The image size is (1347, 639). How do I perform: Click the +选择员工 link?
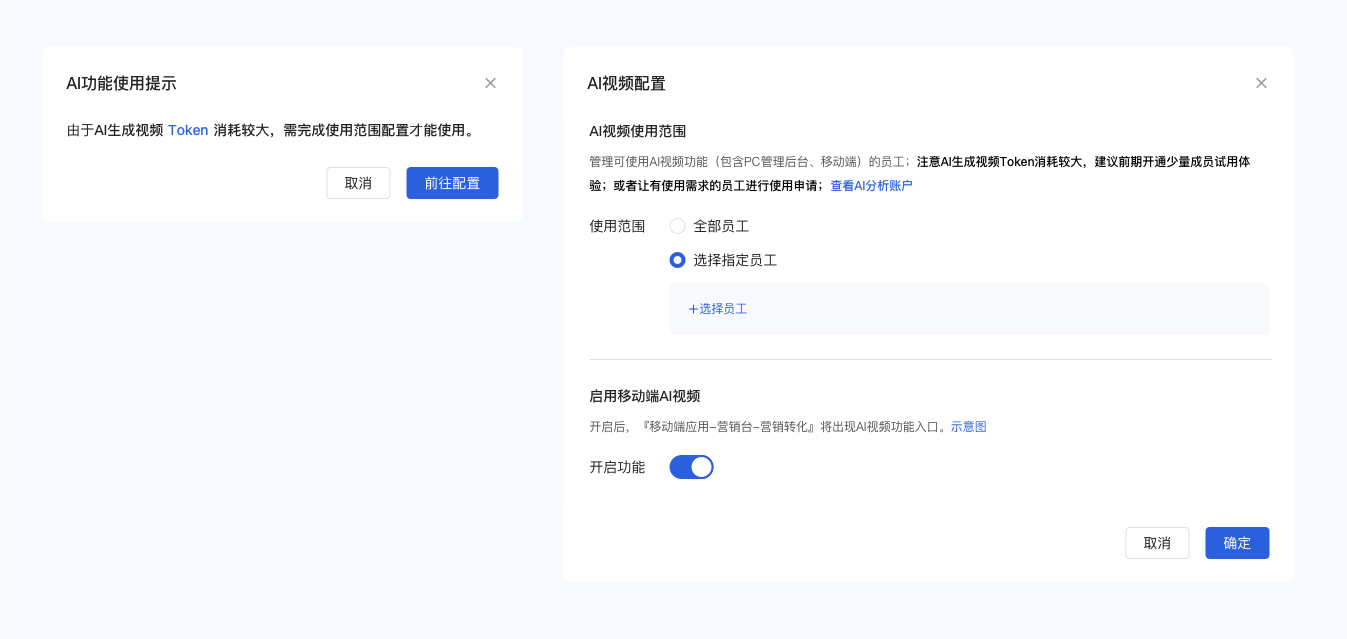coord(718,309)
